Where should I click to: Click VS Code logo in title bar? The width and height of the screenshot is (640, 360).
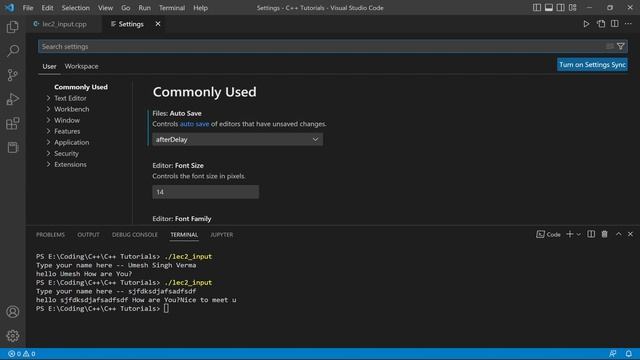pos(9,7)
